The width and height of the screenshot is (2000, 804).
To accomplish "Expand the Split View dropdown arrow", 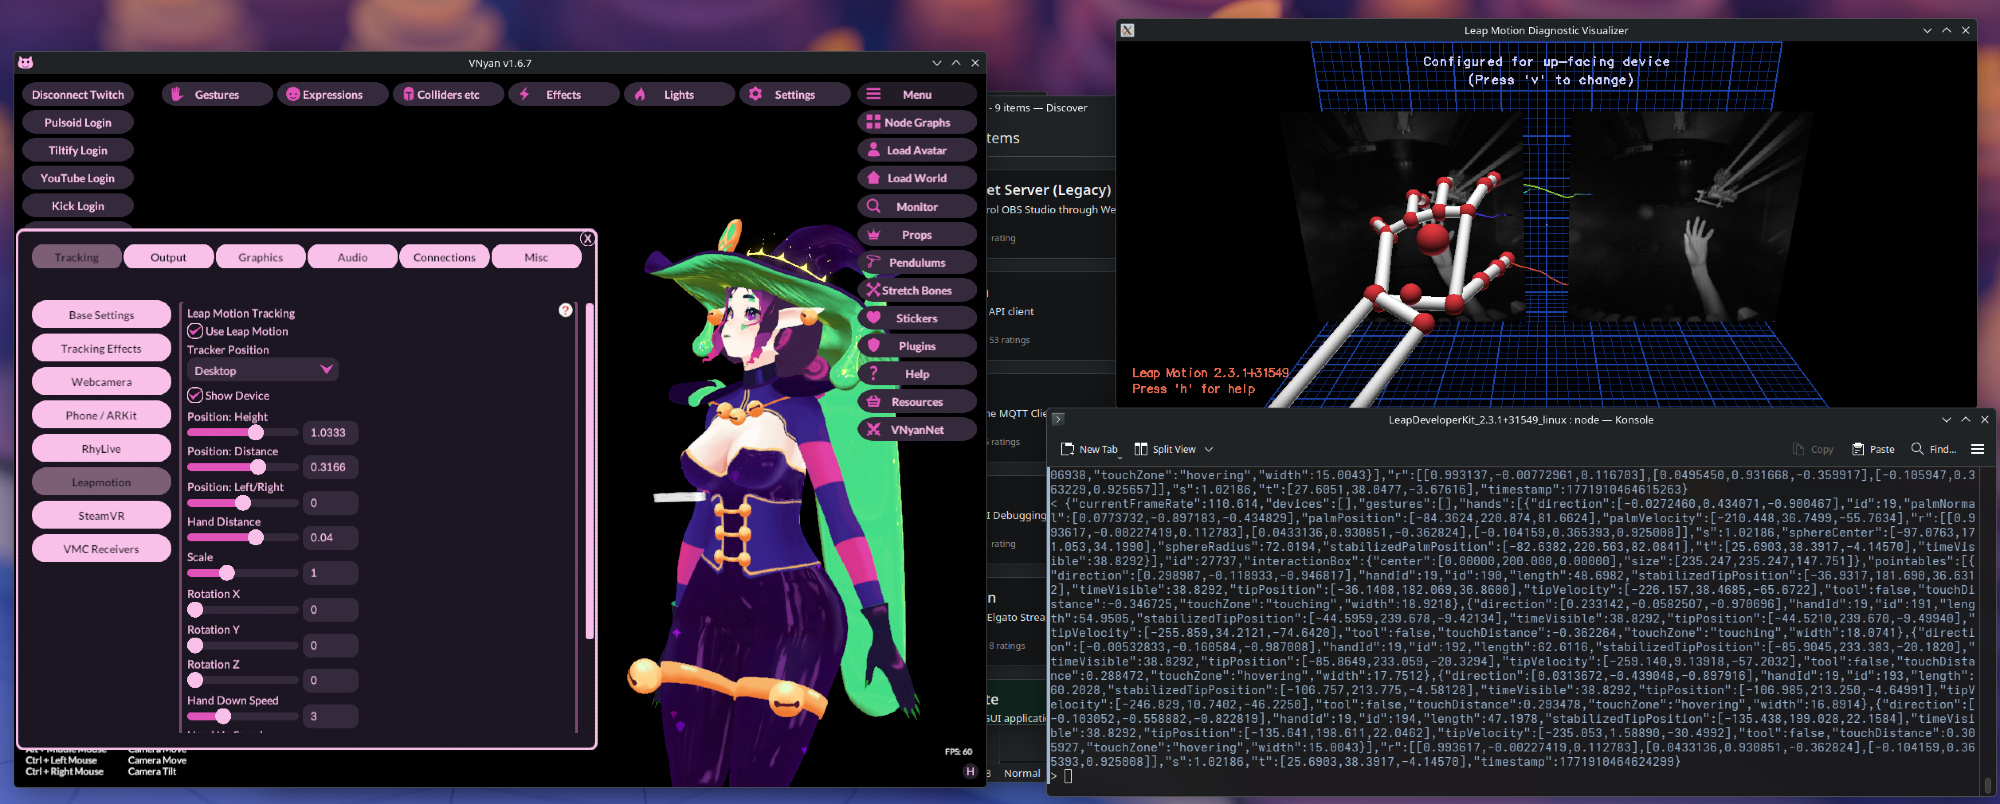I will [1209, 449].
